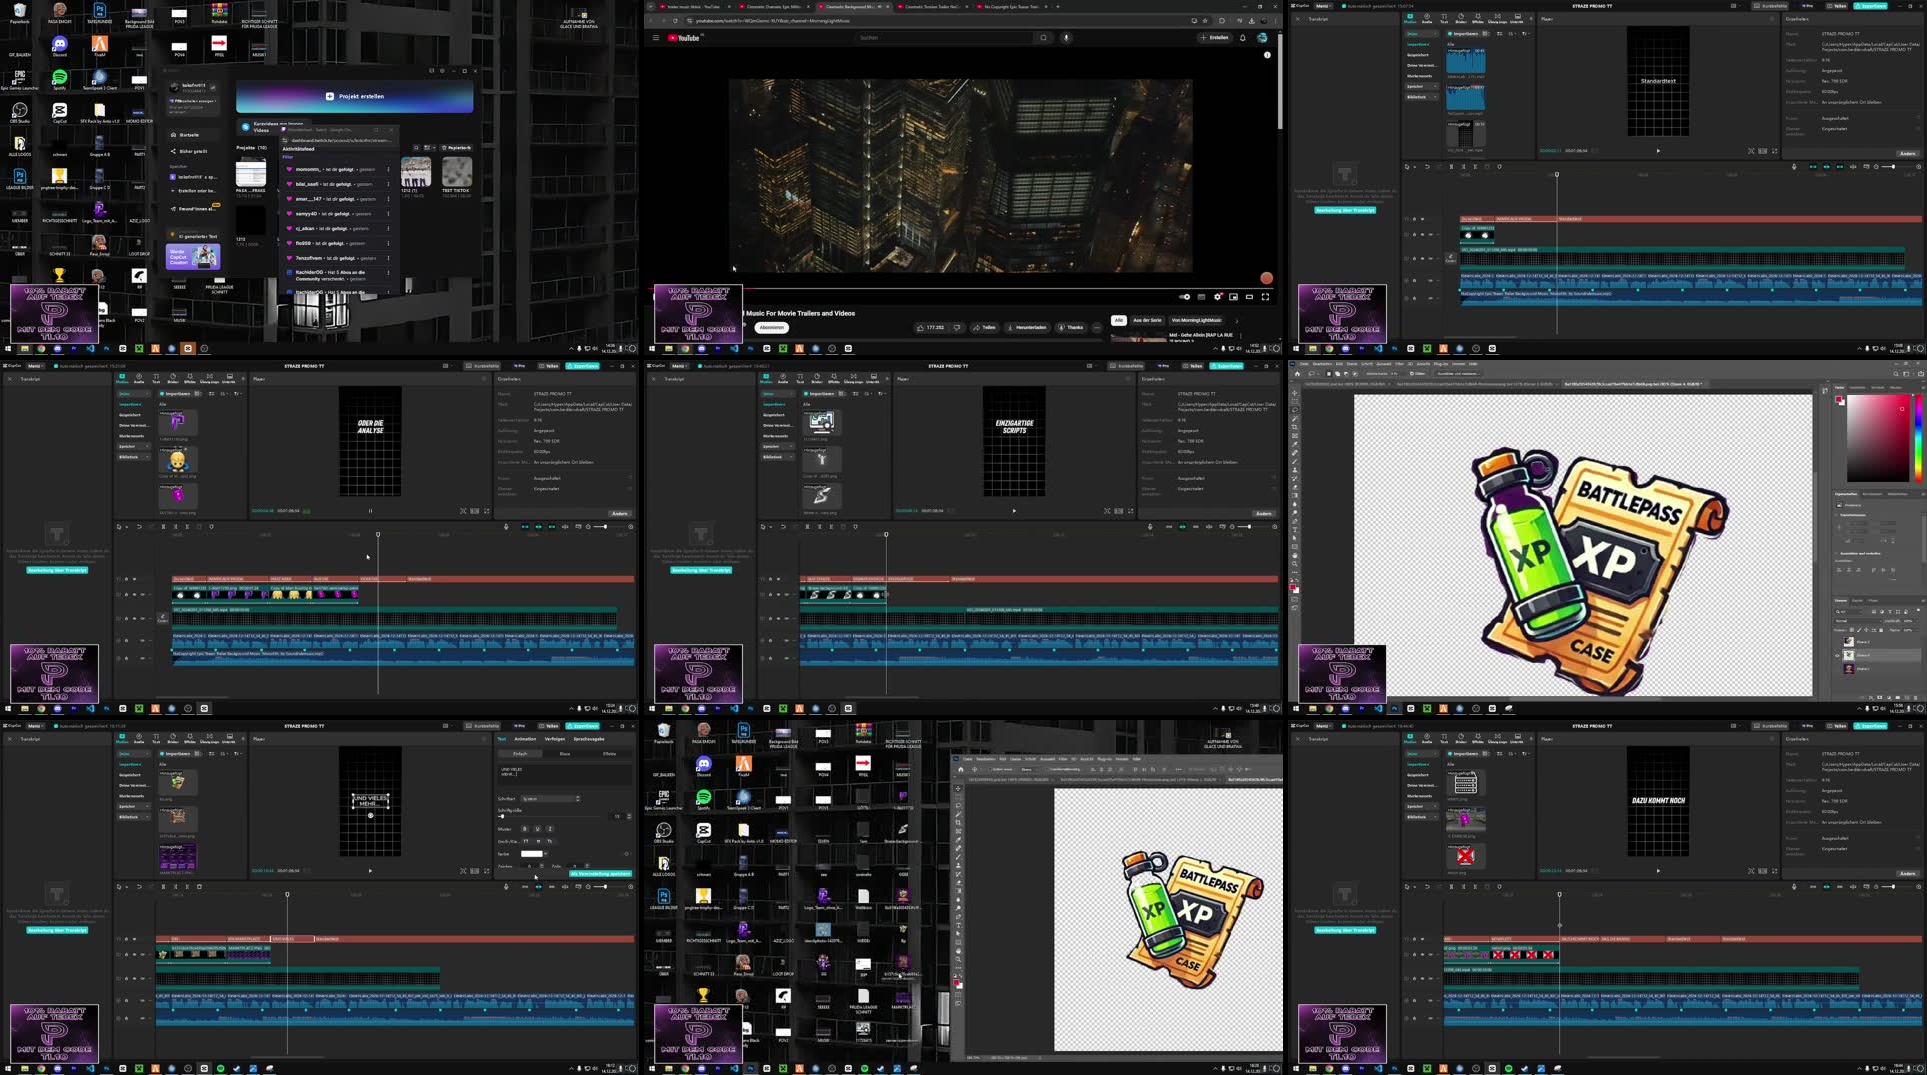Click play in 'UND VIELES MEHR' CapCut player
Viewport: 1927px width, 1075px height.
tap(370, 871)
